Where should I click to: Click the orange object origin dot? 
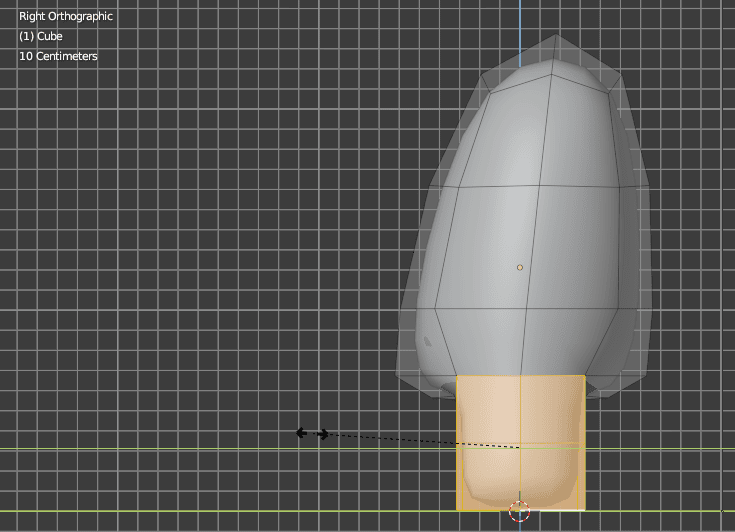click(x=520, y=267)
